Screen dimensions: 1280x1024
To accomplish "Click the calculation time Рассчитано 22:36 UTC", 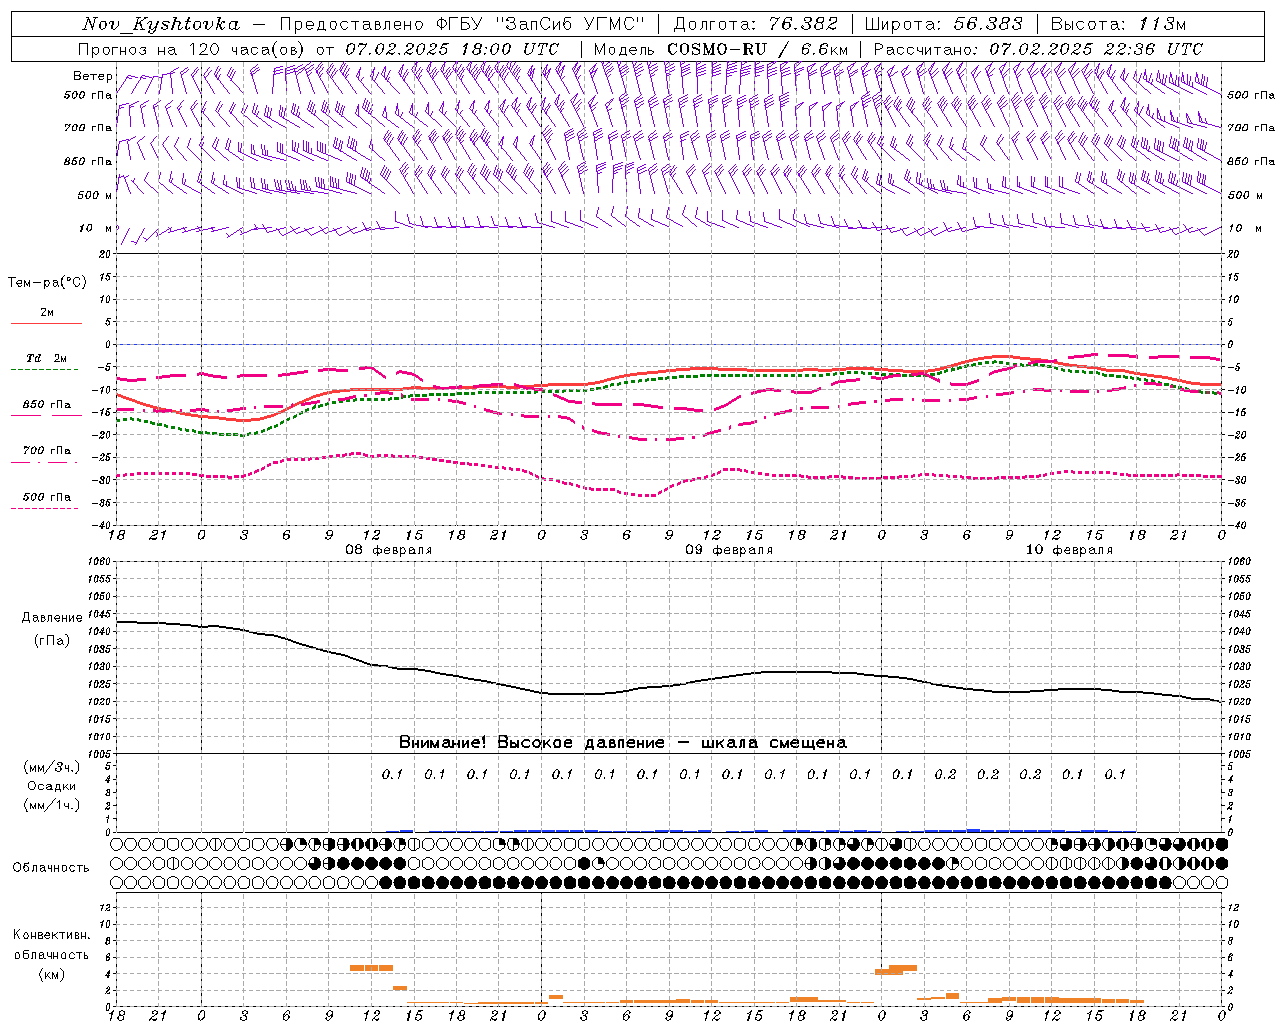I will 1038,48.
